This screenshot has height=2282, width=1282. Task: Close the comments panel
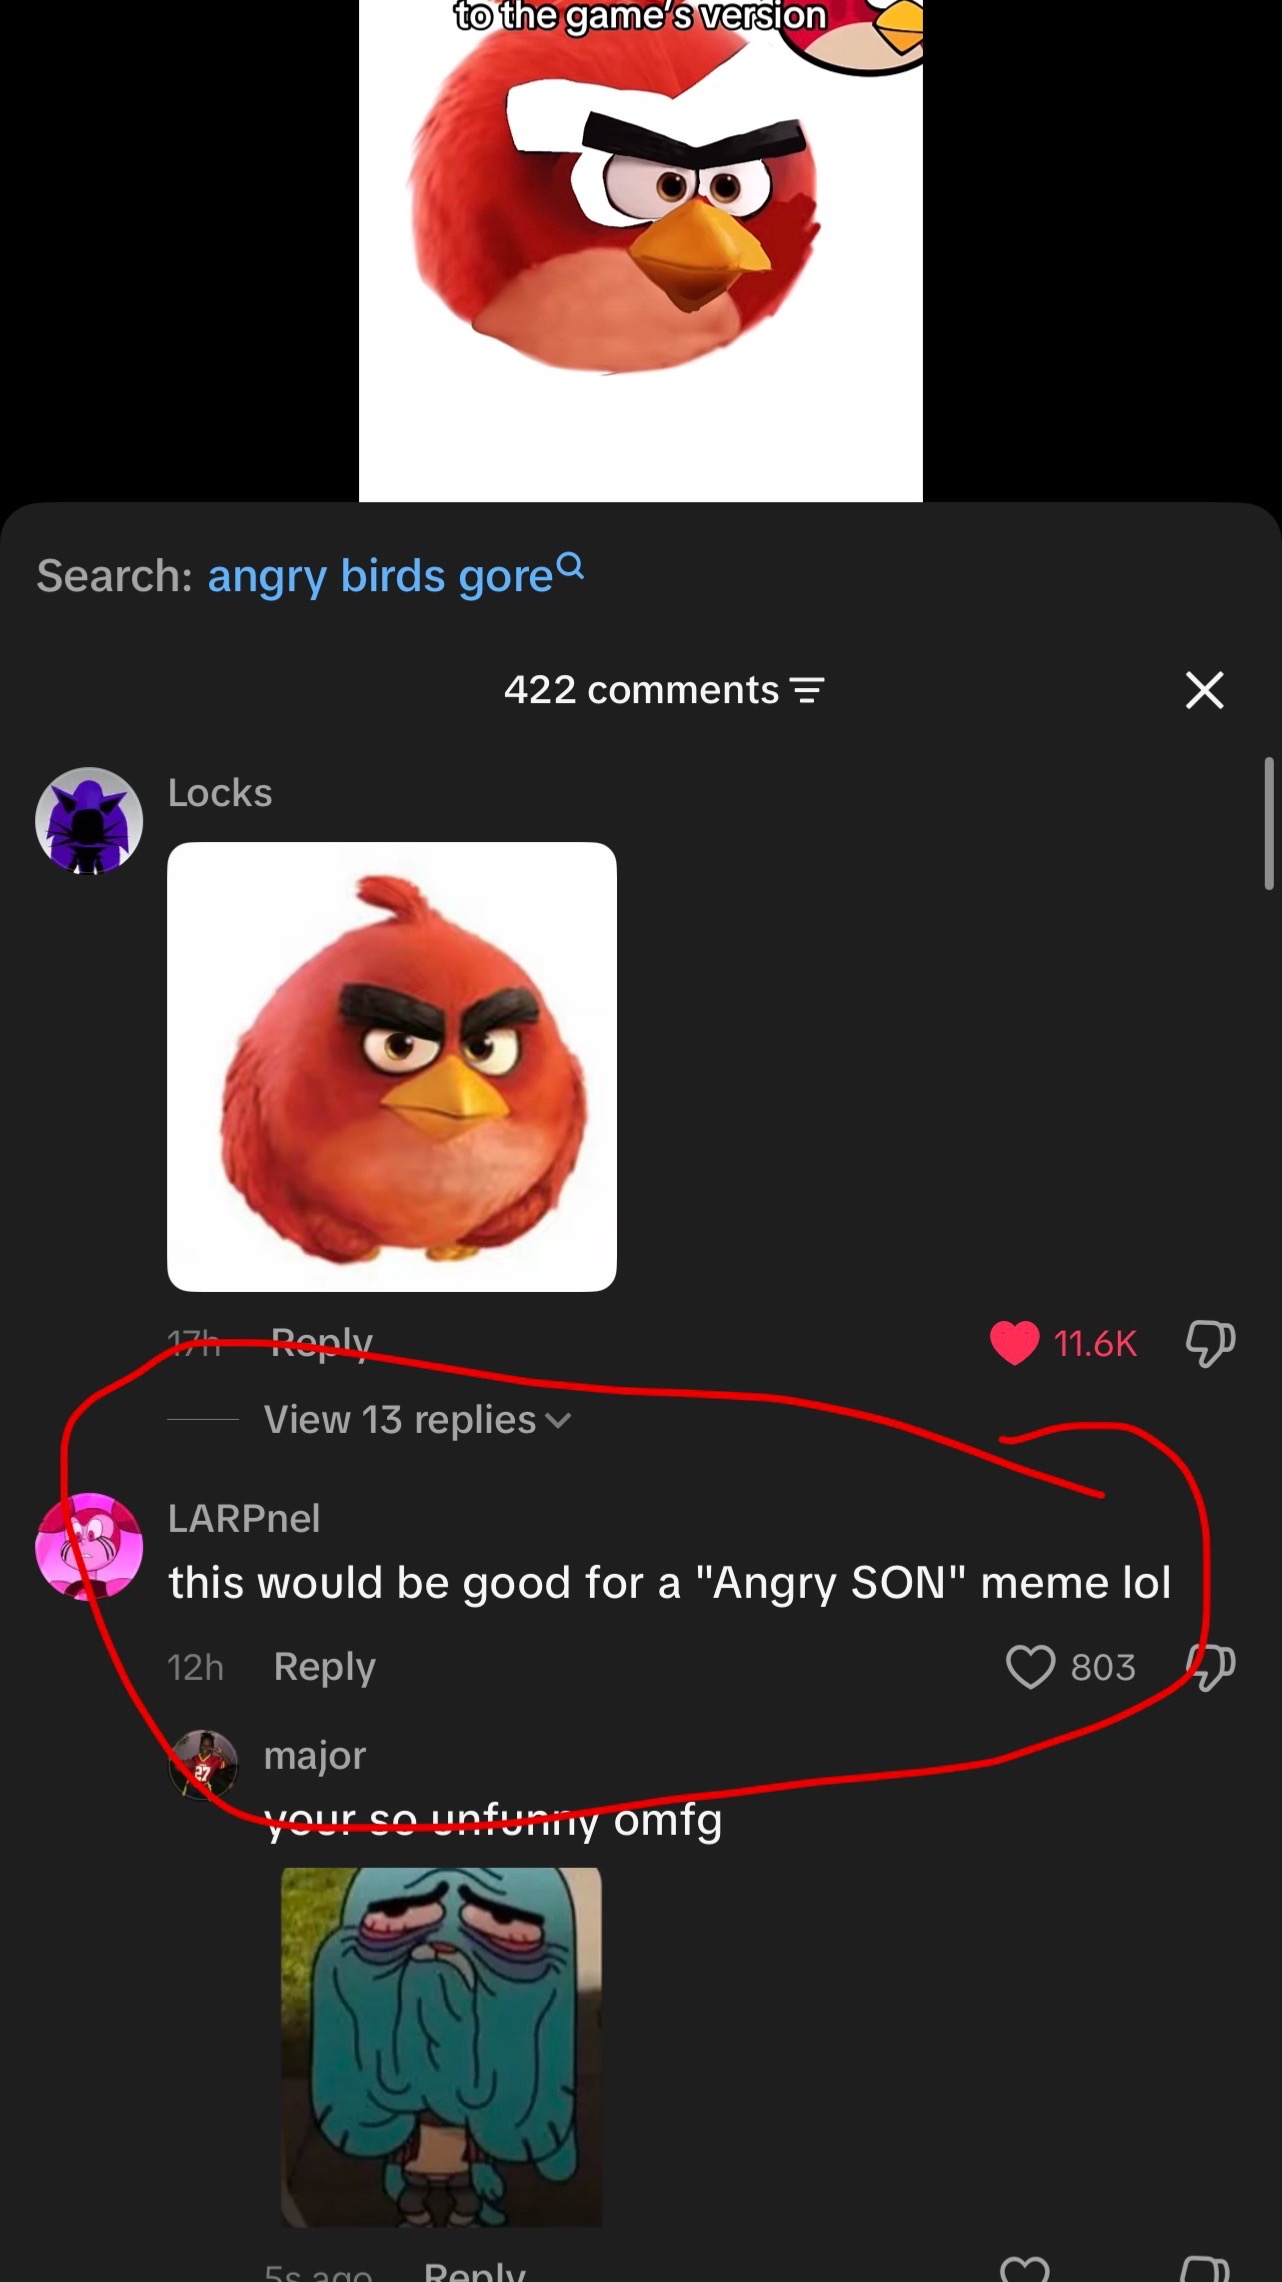pos(1204,690)
